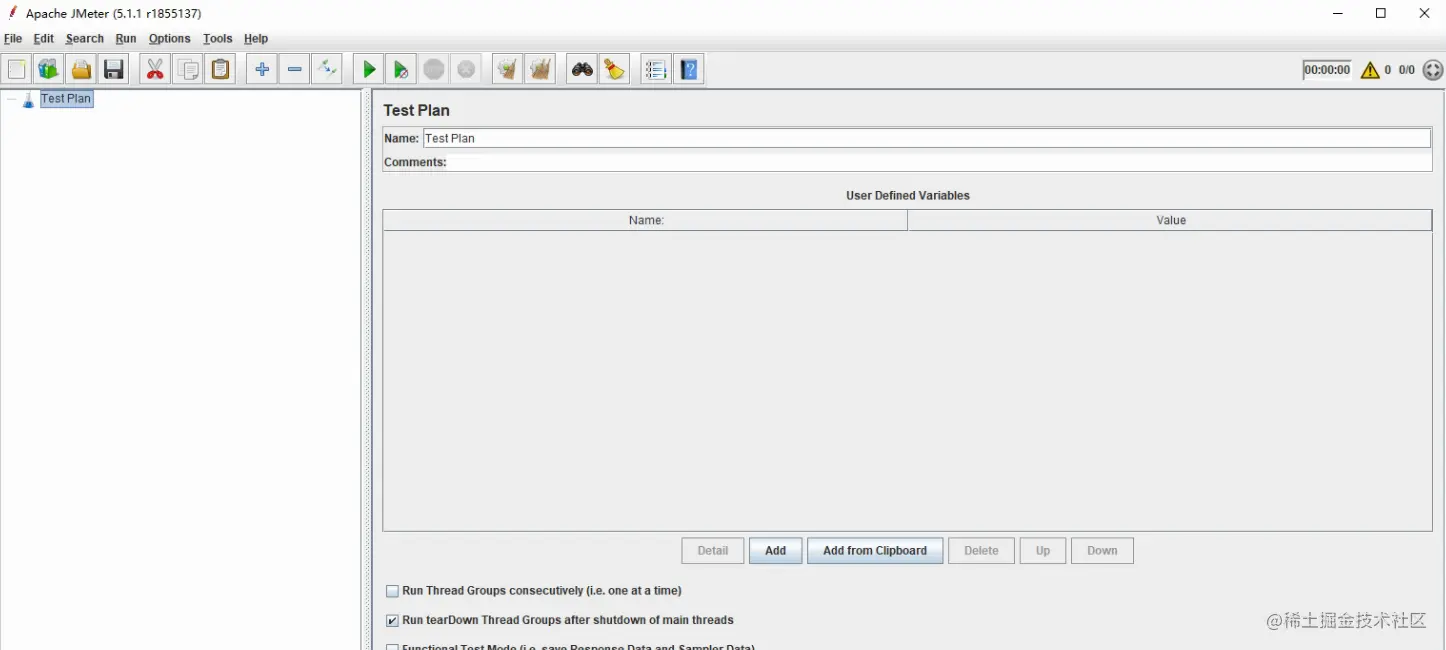This screenshot has width=1446, height=650.
Task: Click the Help question mark icon
Action: tap(689, 69)
